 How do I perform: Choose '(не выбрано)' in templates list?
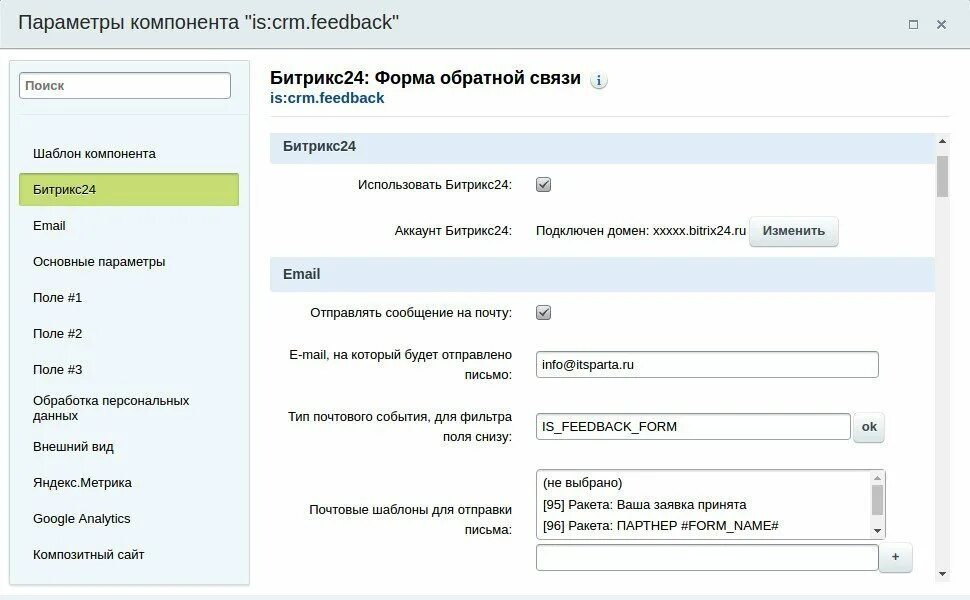pyautogui.click(x=582, y=482)
